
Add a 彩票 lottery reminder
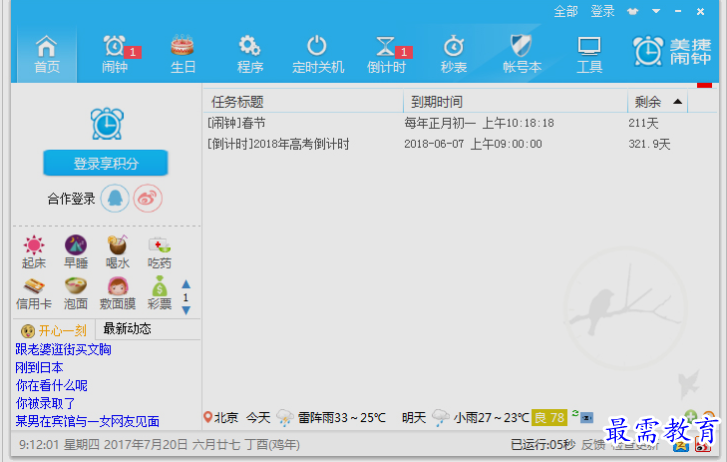click(159, 293)
